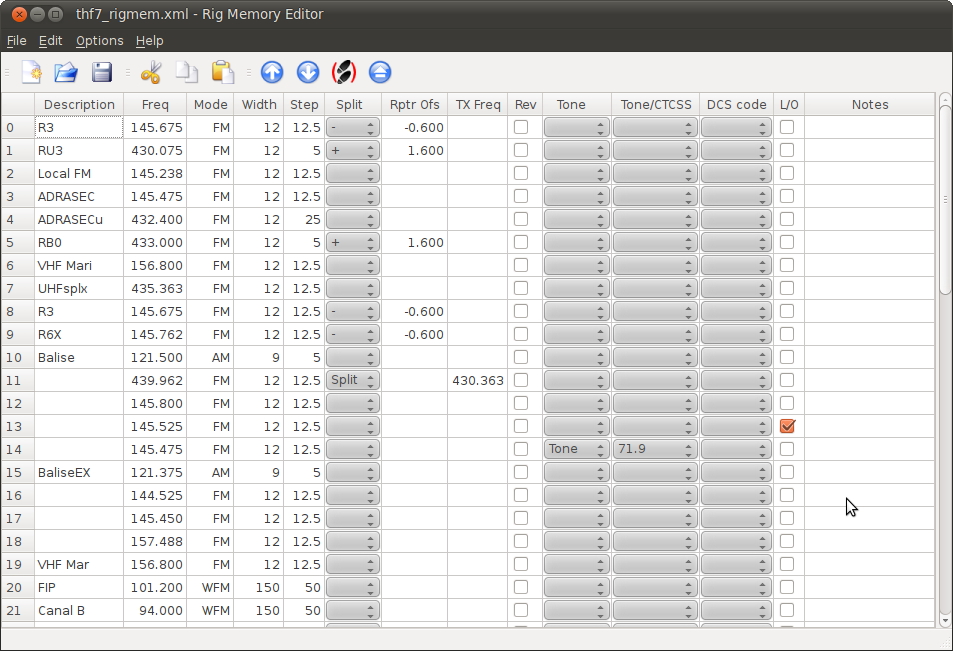Create a new rig memory file
953x651 pixels.
pyautogui.click(x=30, y=72)
